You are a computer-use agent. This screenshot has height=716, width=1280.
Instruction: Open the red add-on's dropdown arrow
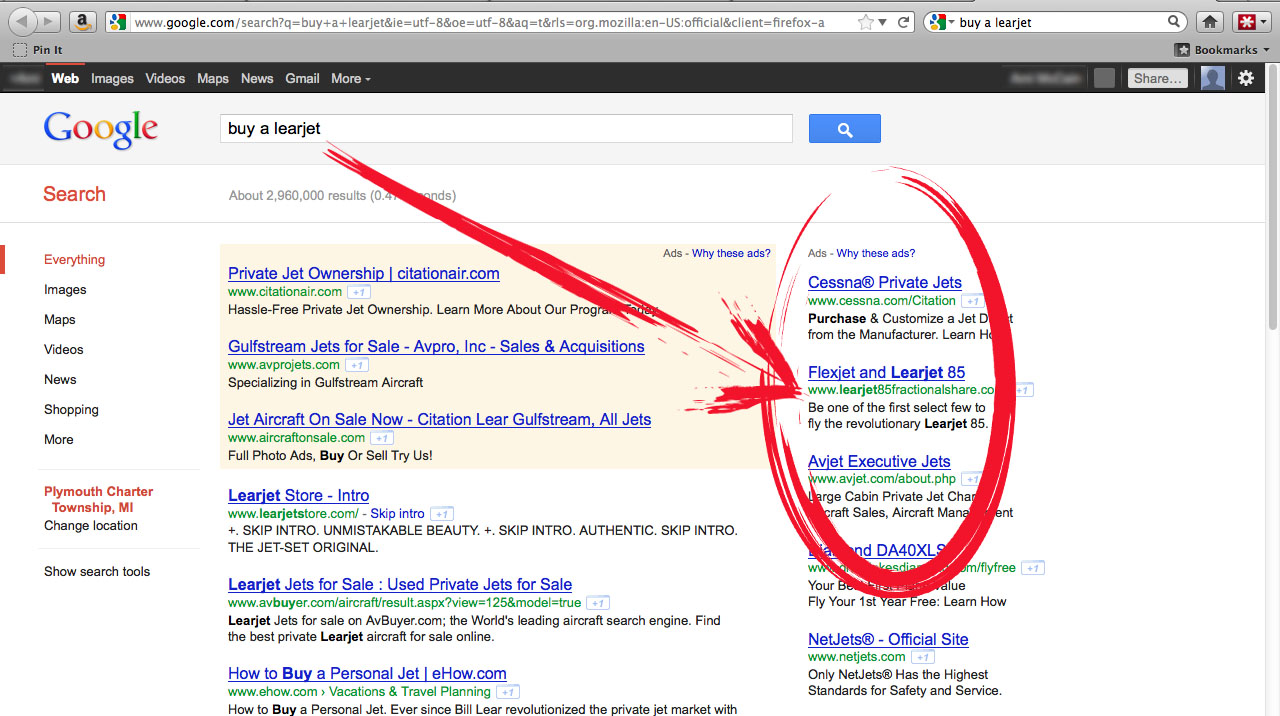point(1263,22)
